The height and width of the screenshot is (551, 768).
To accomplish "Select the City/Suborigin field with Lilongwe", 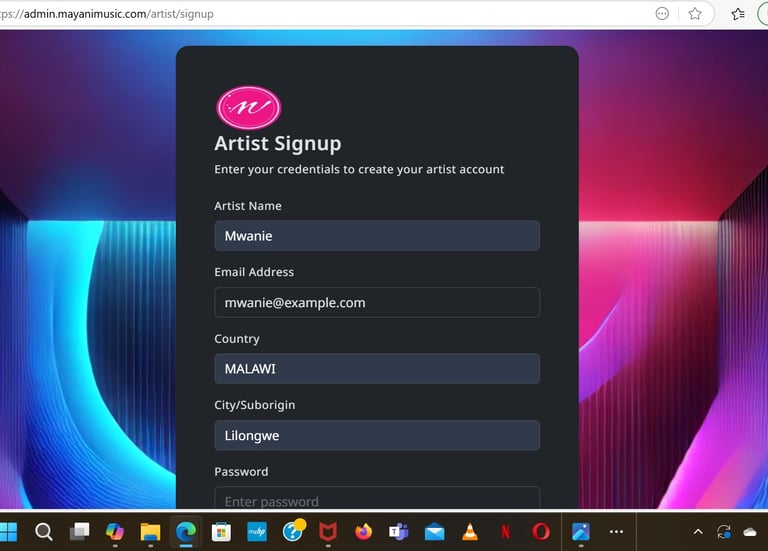I will point(377,435).
